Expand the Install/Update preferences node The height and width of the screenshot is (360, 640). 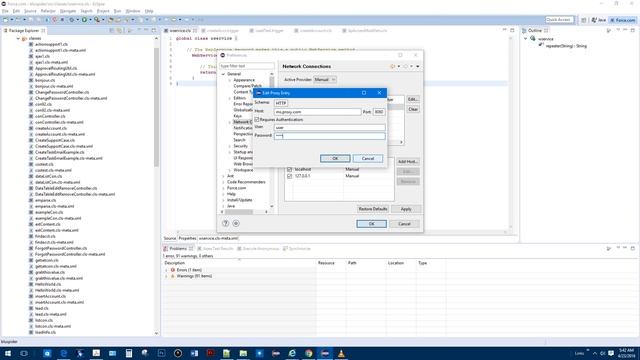click(223, 200)
